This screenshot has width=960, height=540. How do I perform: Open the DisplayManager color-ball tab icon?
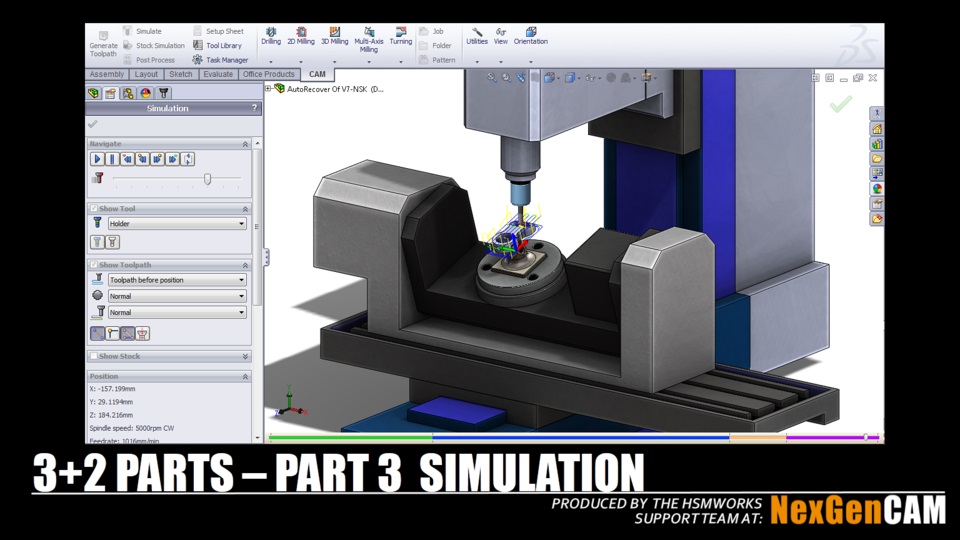point(145,93)
